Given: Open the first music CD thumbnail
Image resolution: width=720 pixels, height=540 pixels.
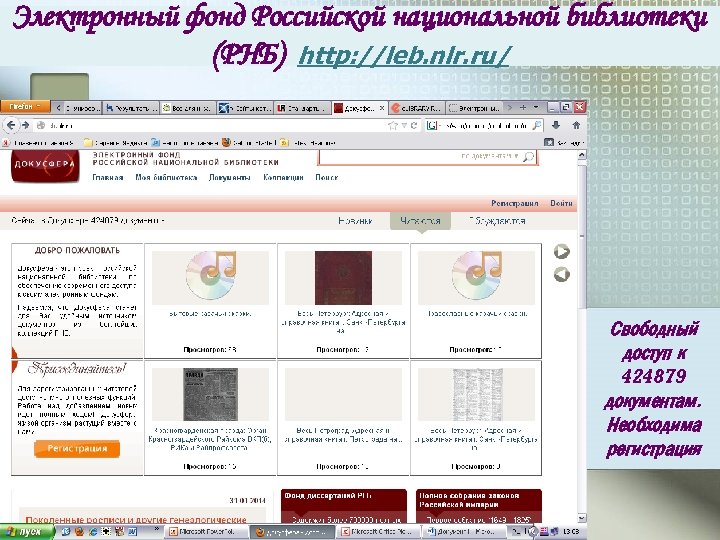Looking at the screenshot, I should coord(210,276).
